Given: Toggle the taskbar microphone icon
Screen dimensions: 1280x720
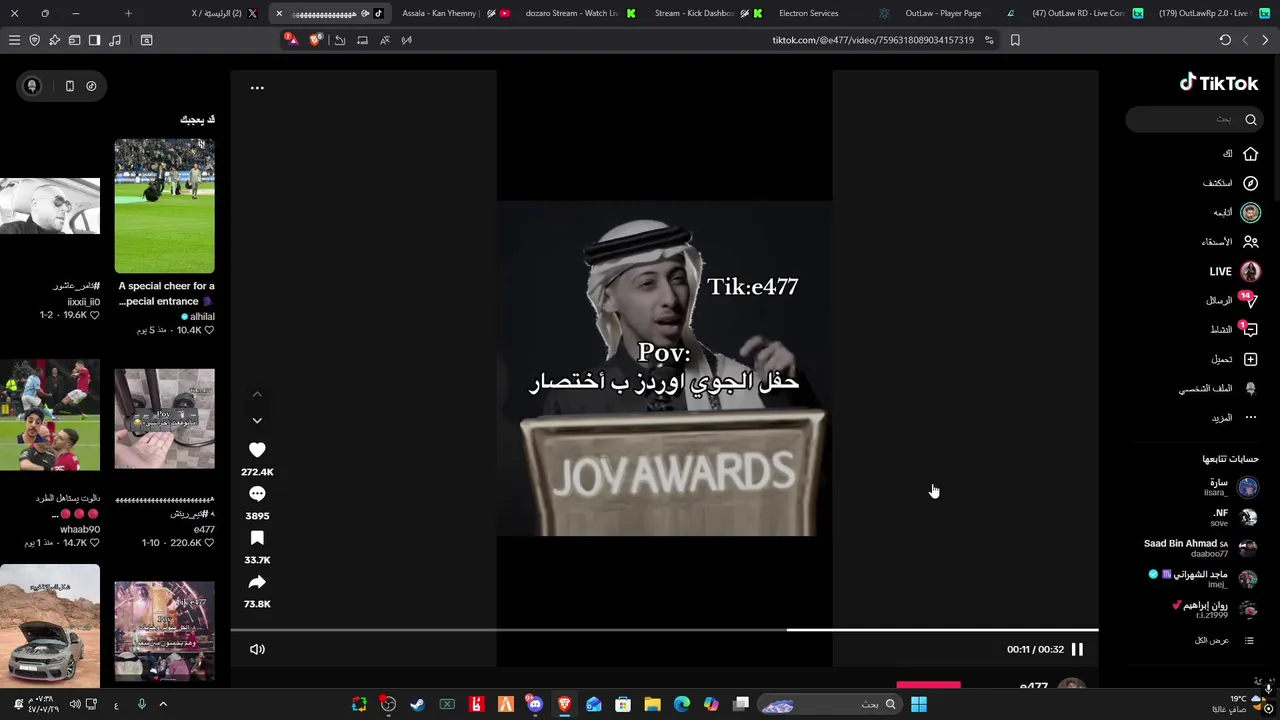Looking at the screenshot, I should pyautogui.click(x=141, y=704).
